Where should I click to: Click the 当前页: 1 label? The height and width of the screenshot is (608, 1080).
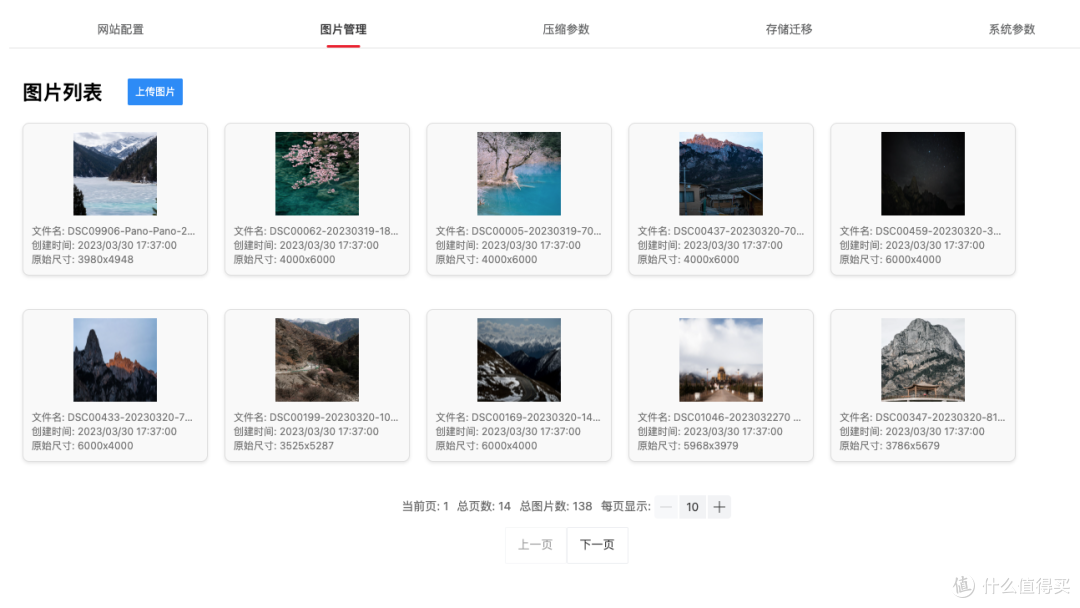coord(425,507)
